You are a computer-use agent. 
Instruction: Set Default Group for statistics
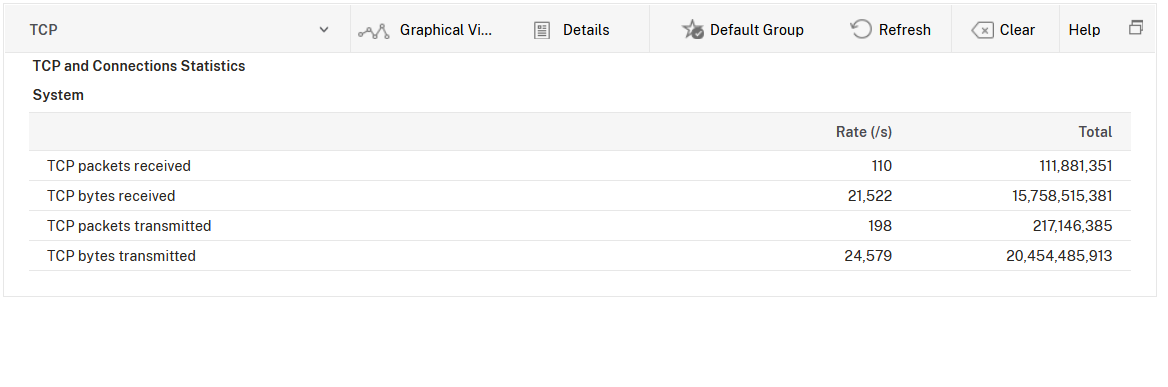pos(743,30)
